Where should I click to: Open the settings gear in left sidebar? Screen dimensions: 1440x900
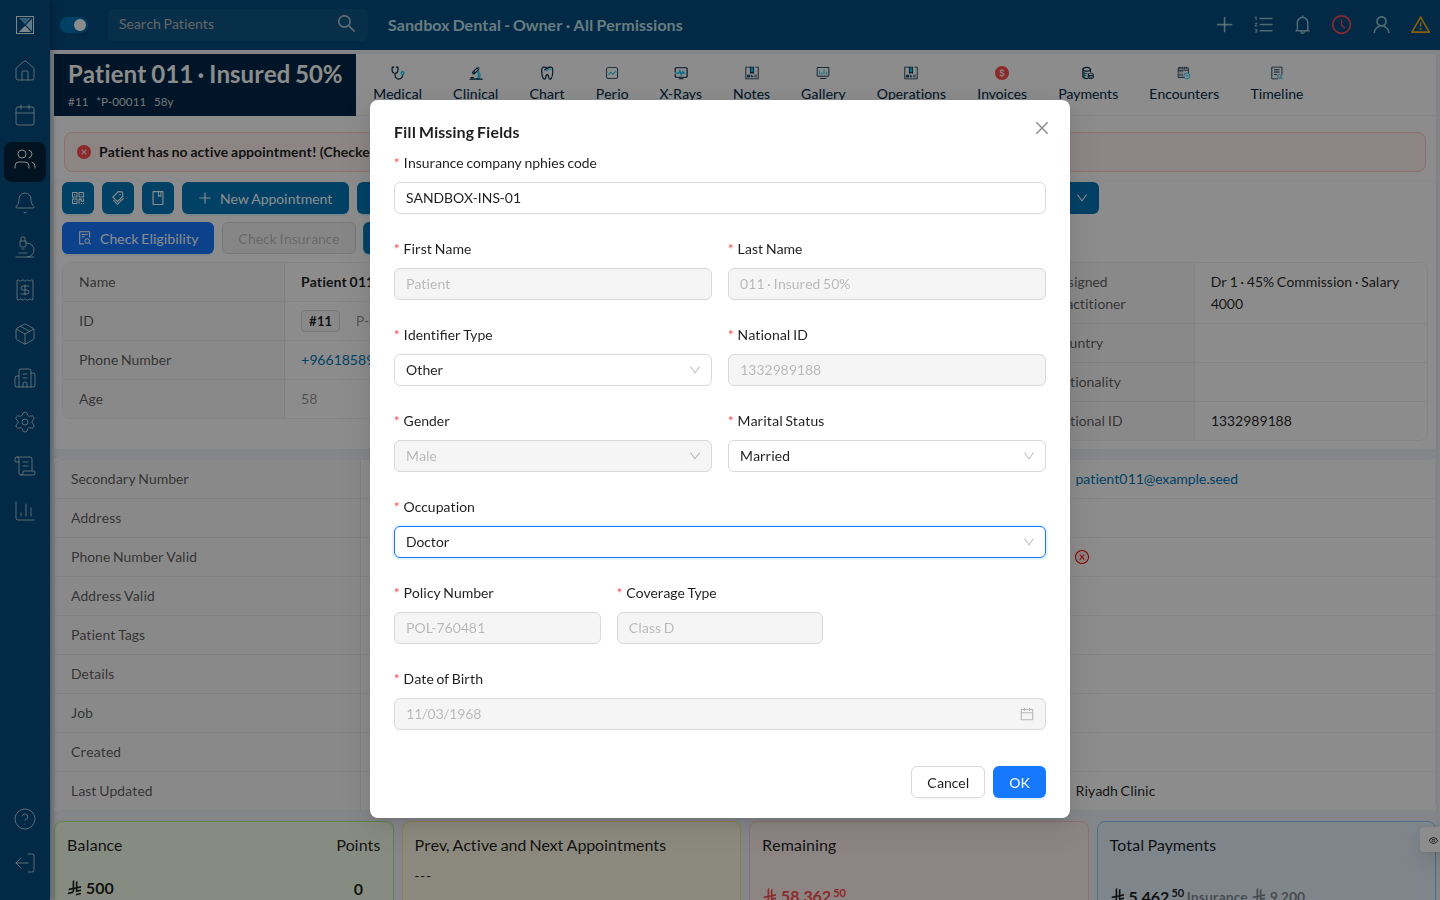[x=25, y=422]
